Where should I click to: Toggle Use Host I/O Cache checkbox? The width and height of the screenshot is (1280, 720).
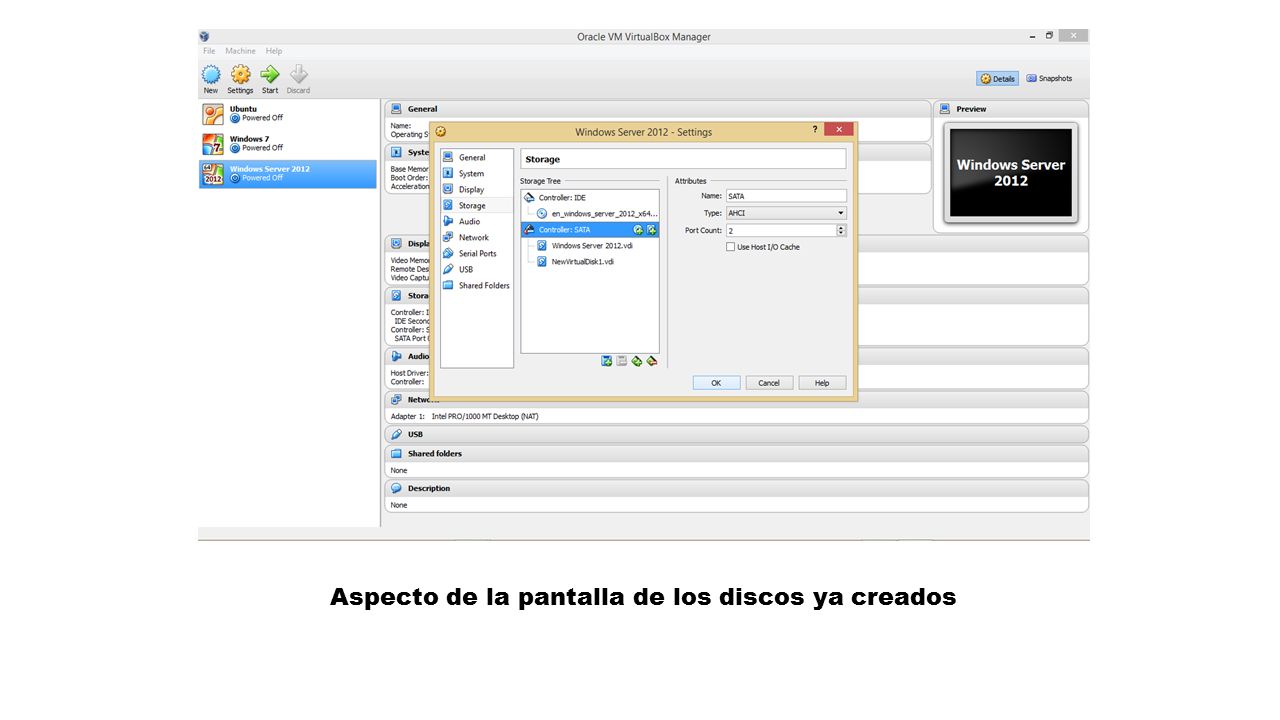coord(731,247)
